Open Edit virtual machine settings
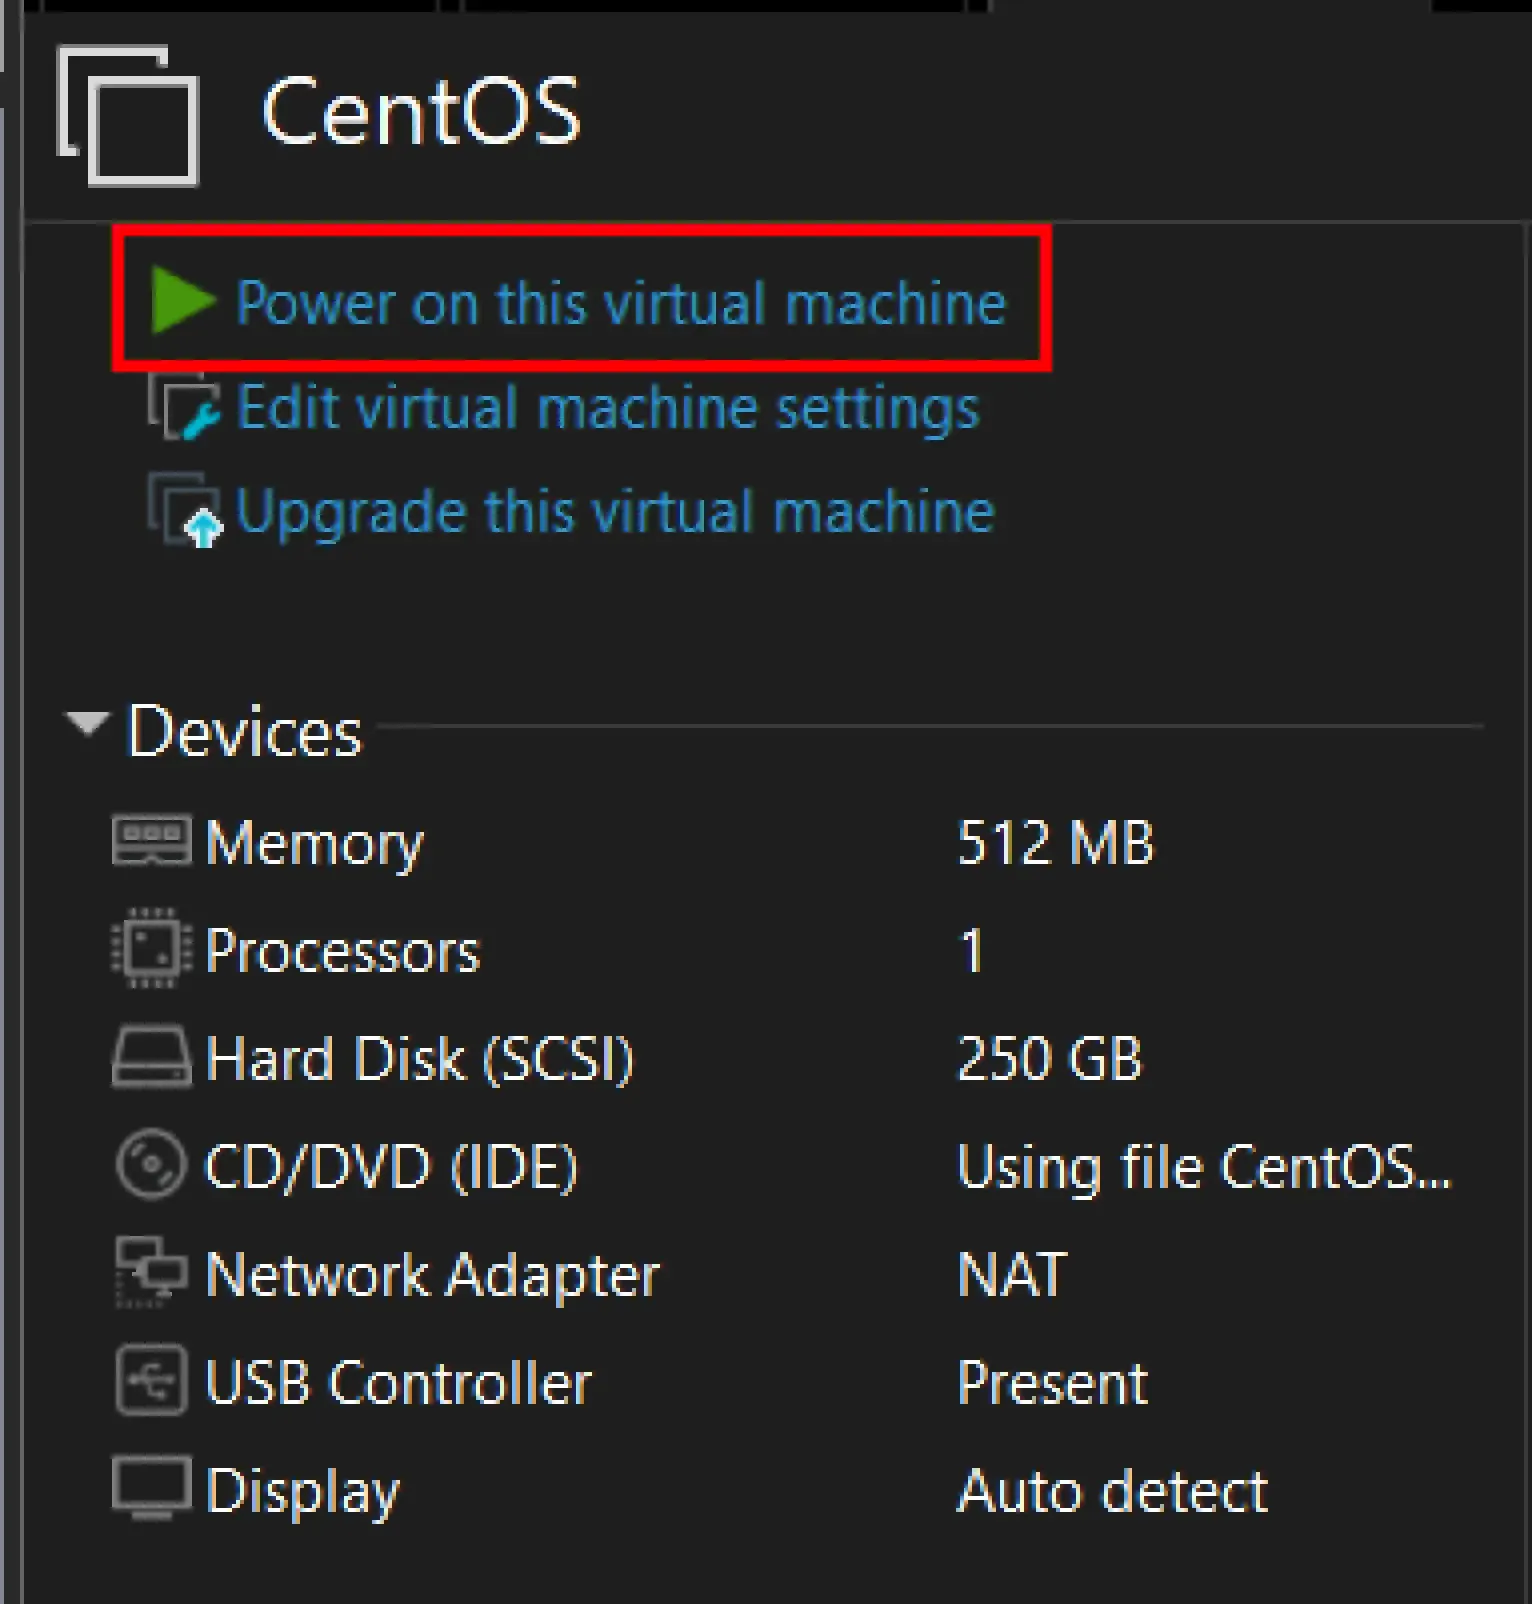1532x1604 pixels. (x=607, y=407)
